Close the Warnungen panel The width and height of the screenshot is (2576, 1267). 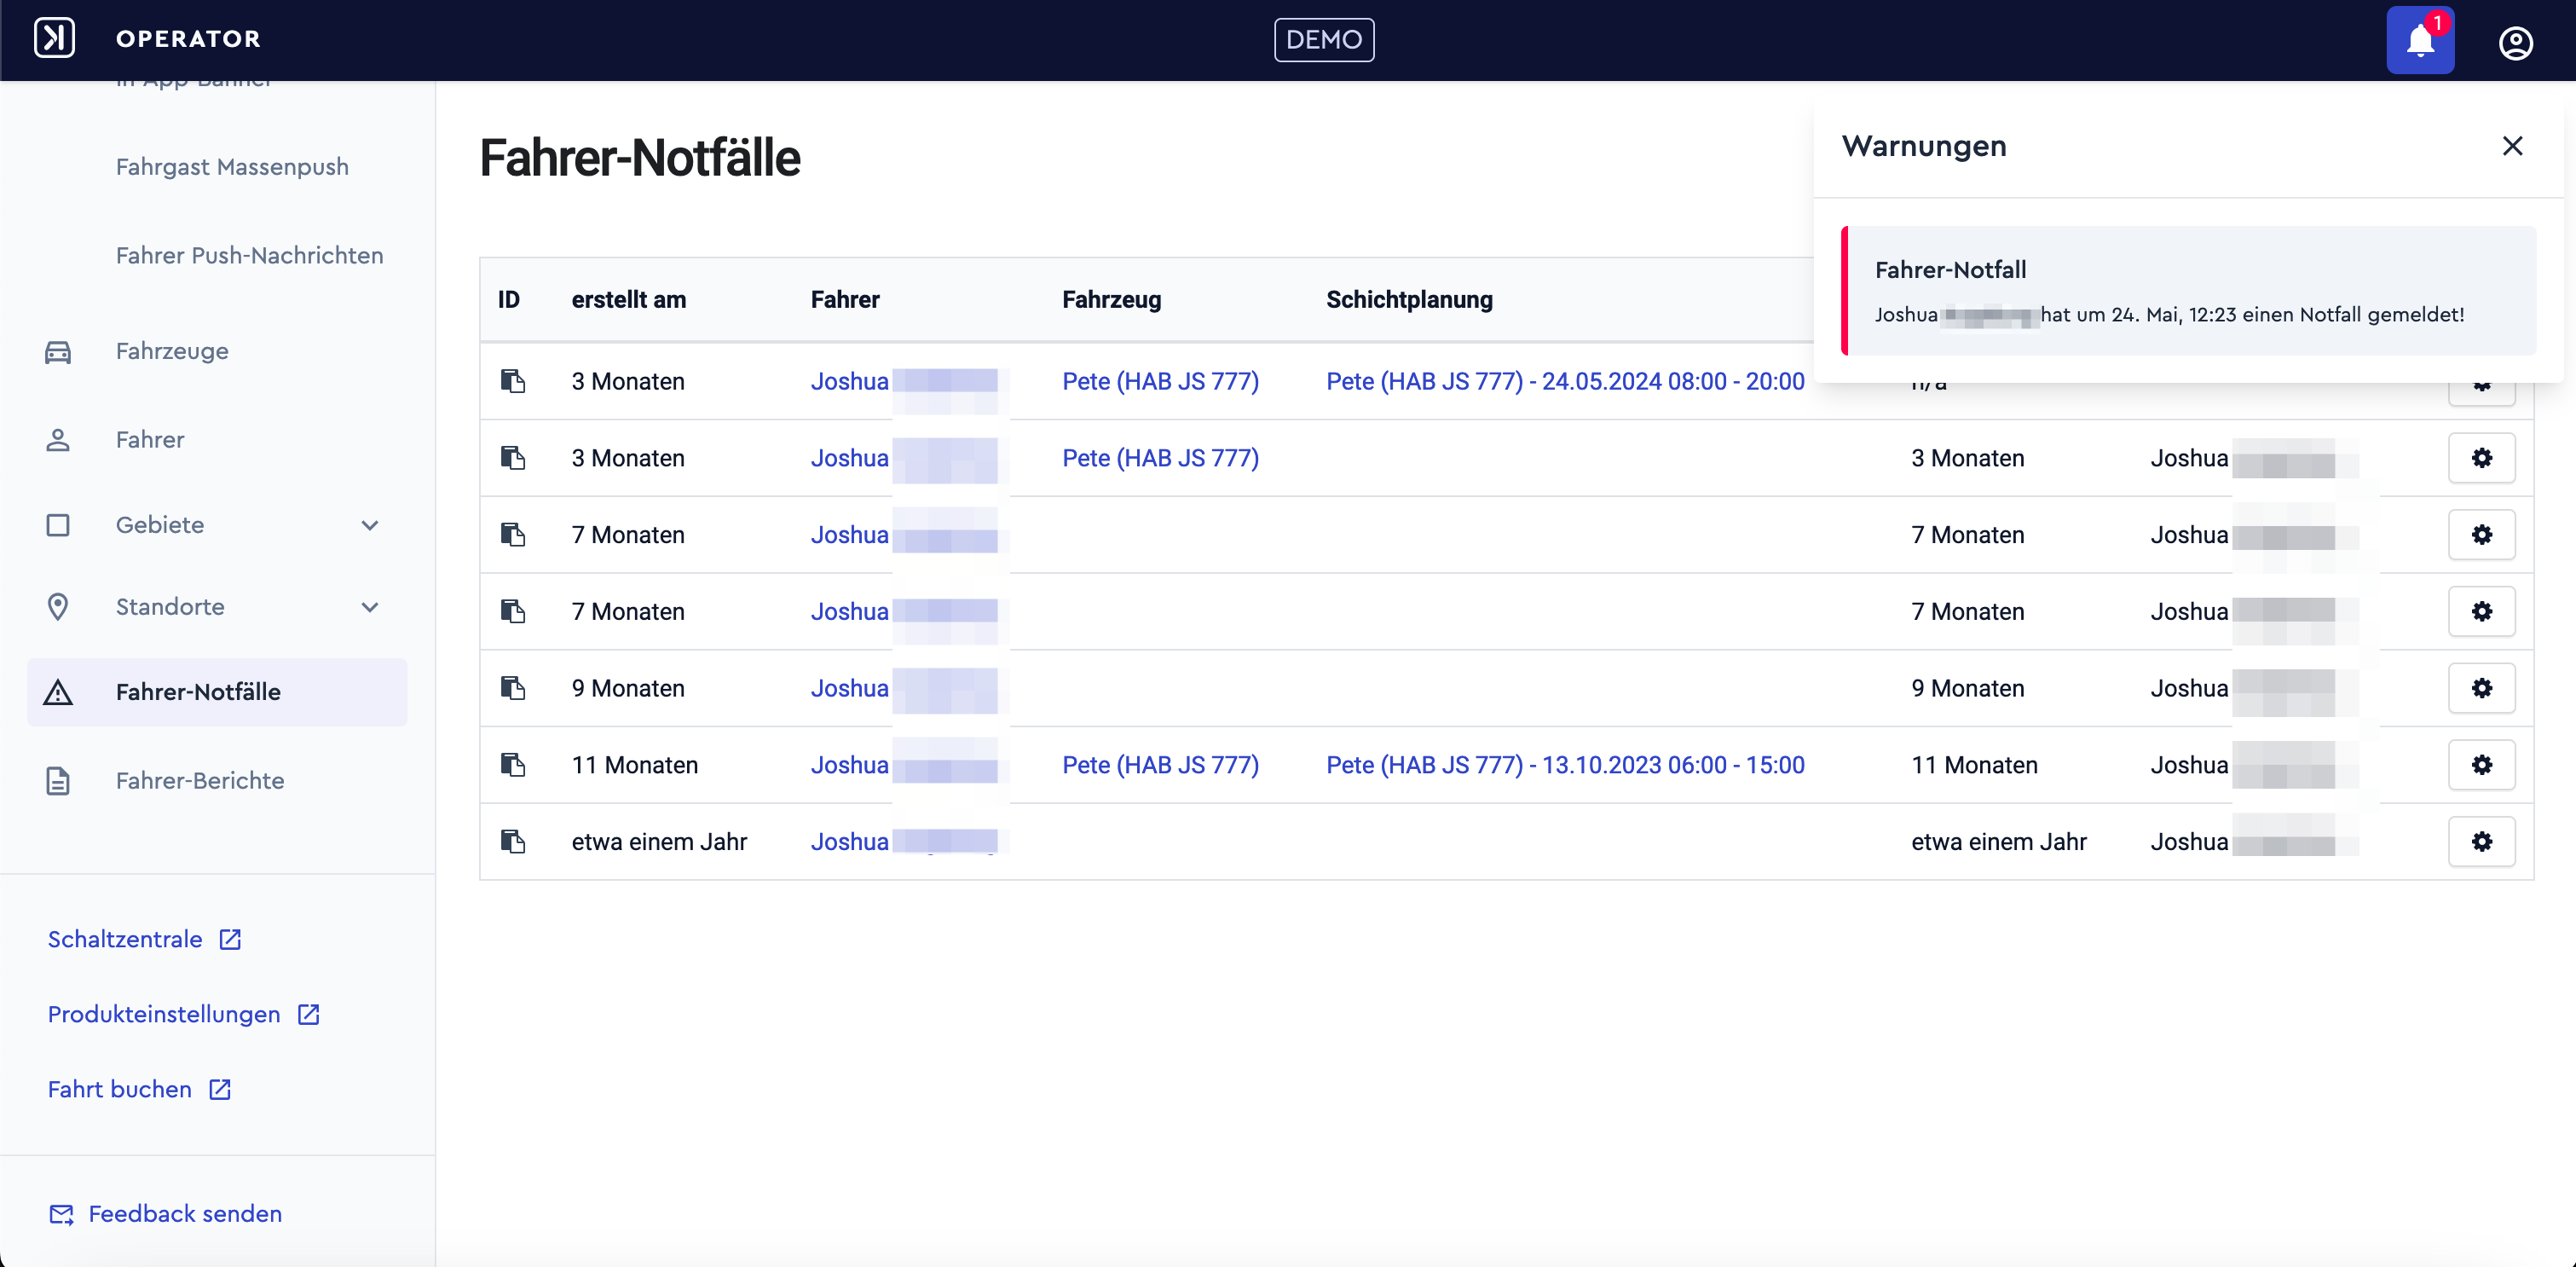point(2512,146)
